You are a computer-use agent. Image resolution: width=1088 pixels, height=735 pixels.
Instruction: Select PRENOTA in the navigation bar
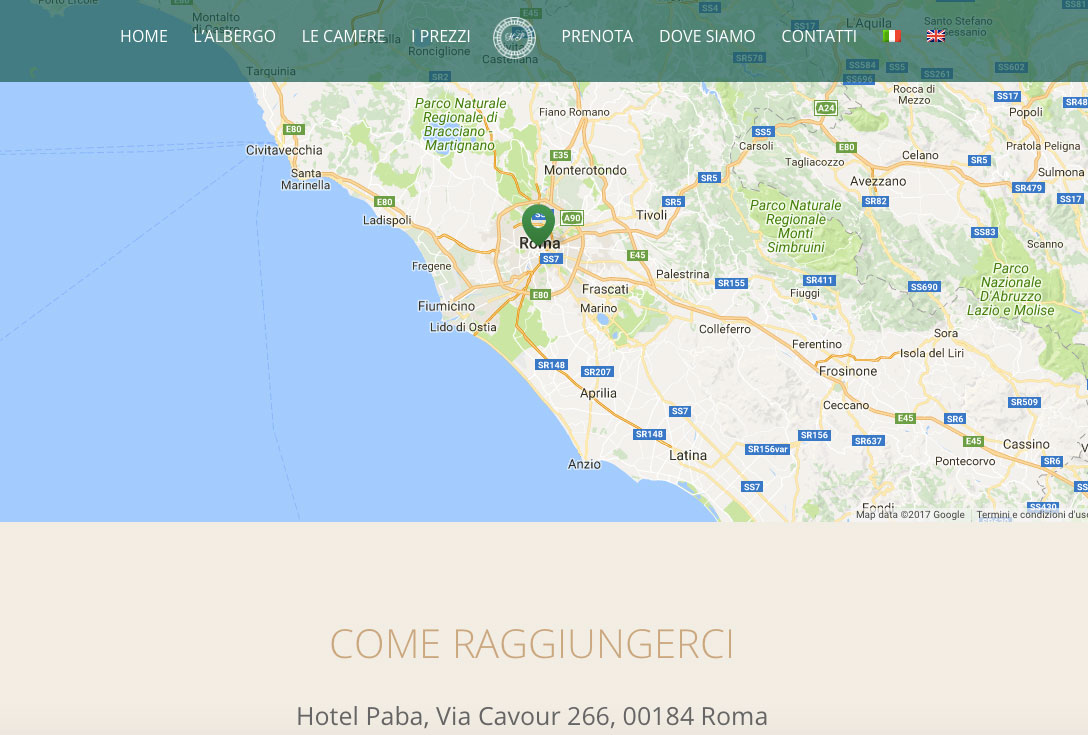tap(597, 36)
